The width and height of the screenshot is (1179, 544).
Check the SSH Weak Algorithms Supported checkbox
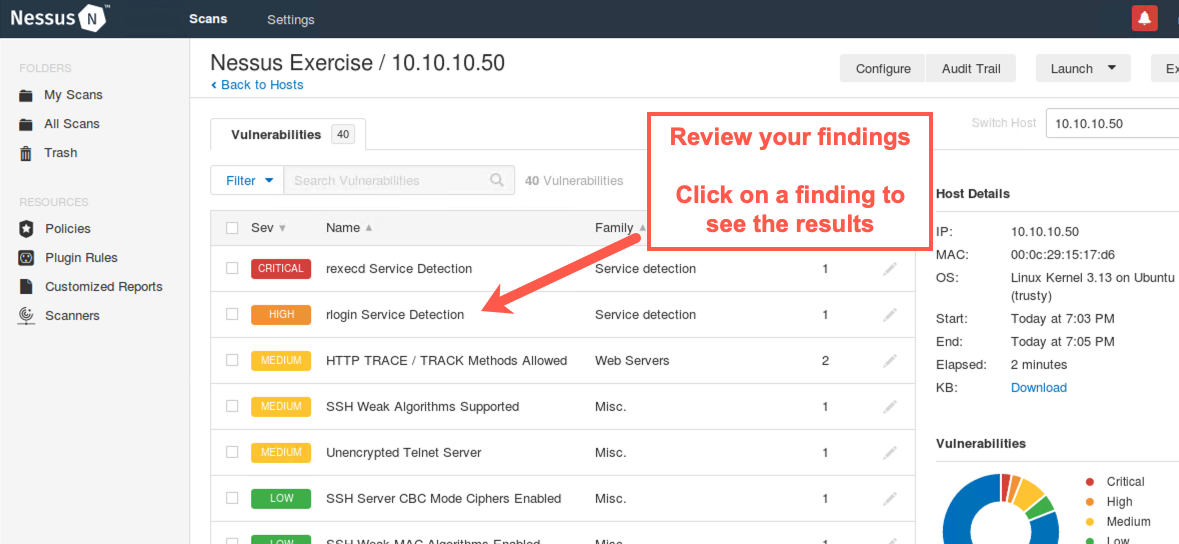pos(232,406)
